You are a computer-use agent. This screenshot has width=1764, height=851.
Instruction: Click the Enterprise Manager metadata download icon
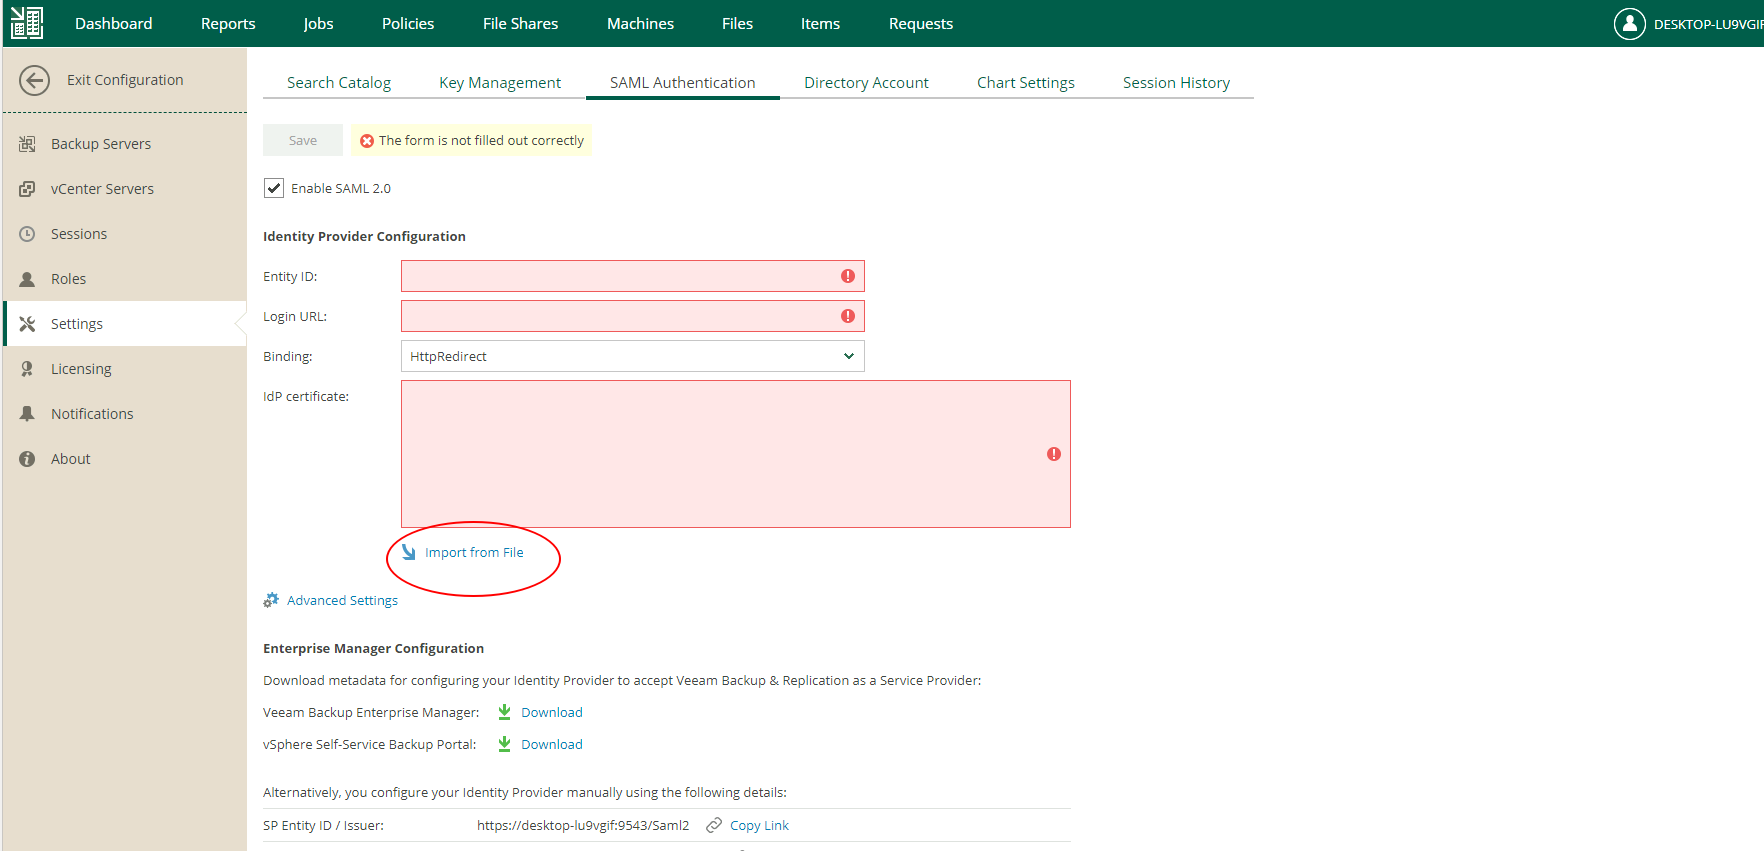tap(504, 712)
